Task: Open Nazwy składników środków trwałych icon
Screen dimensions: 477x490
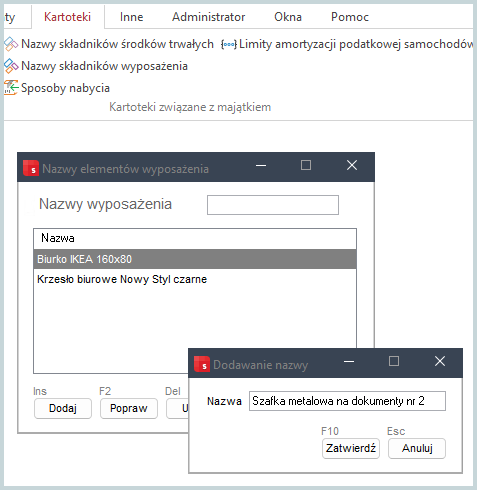Action: pos(11,44)
